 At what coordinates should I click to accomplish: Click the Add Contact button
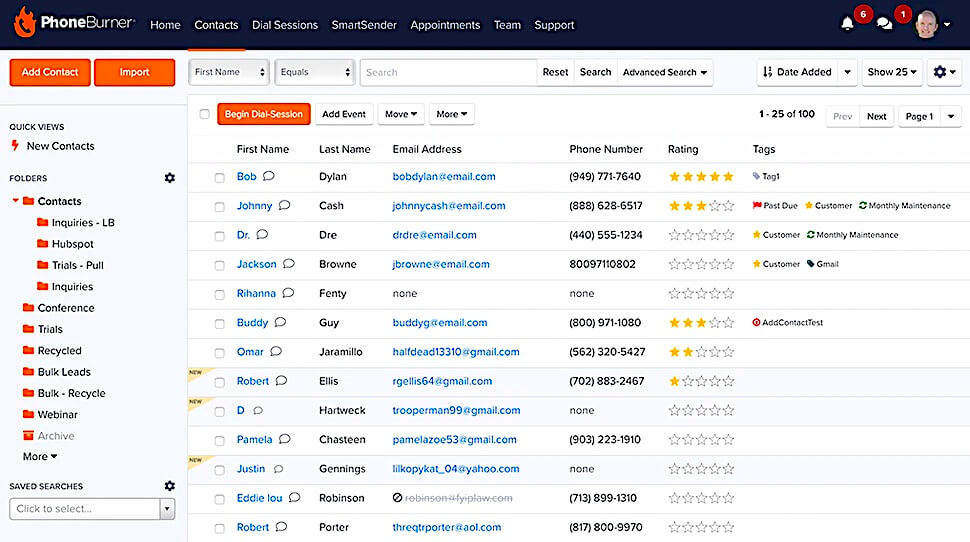(50, 72)
